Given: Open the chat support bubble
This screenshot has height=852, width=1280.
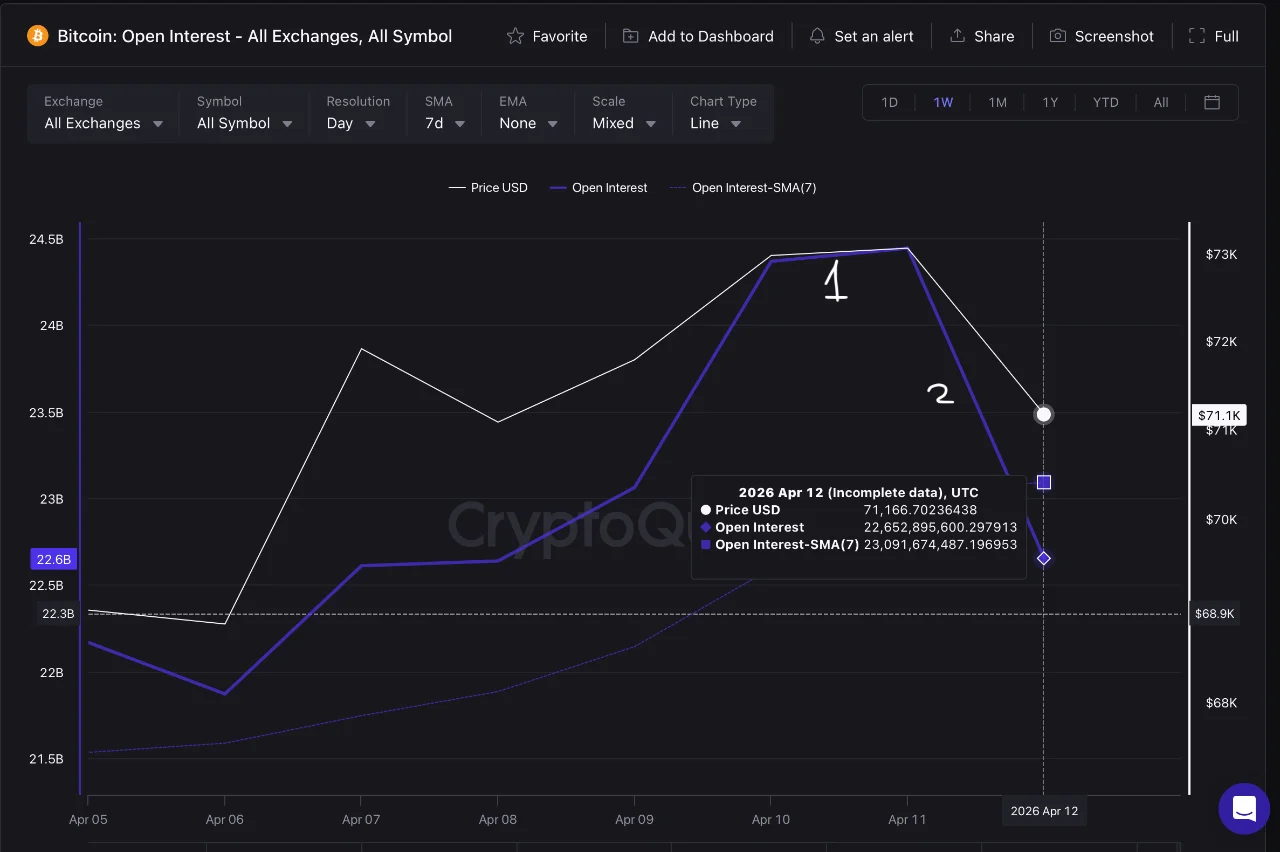Looking at the screenshot, I should [x=1243, y=809].
